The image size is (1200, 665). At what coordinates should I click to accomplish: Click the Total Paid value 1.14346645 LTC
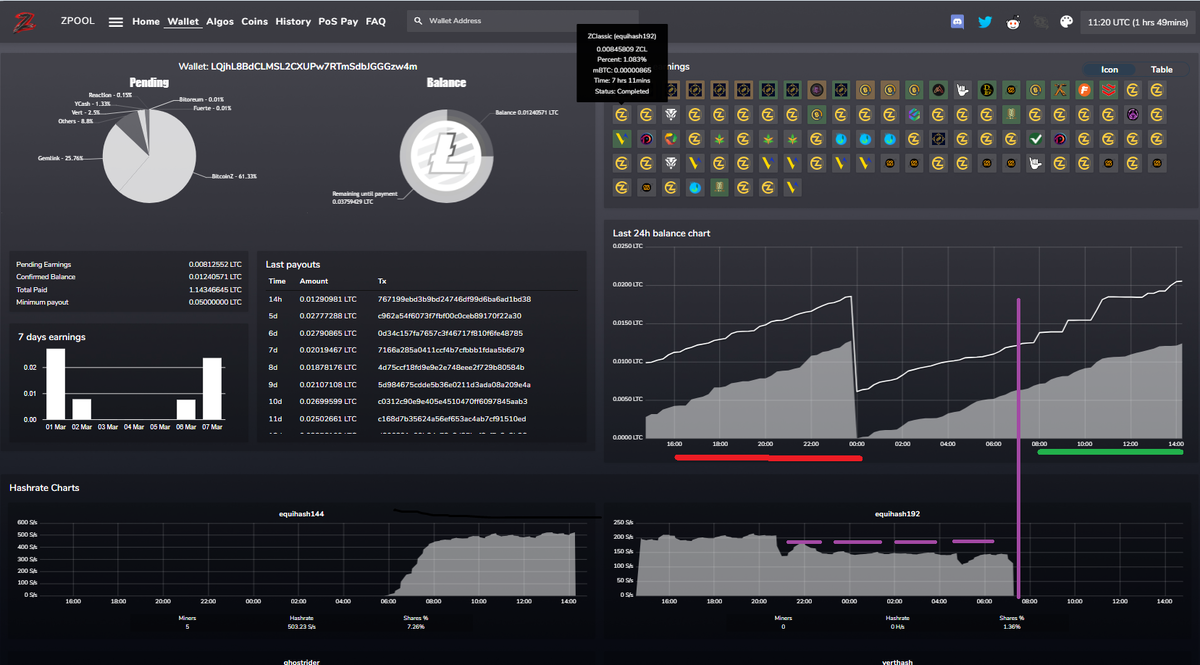[x=215, y=289]
